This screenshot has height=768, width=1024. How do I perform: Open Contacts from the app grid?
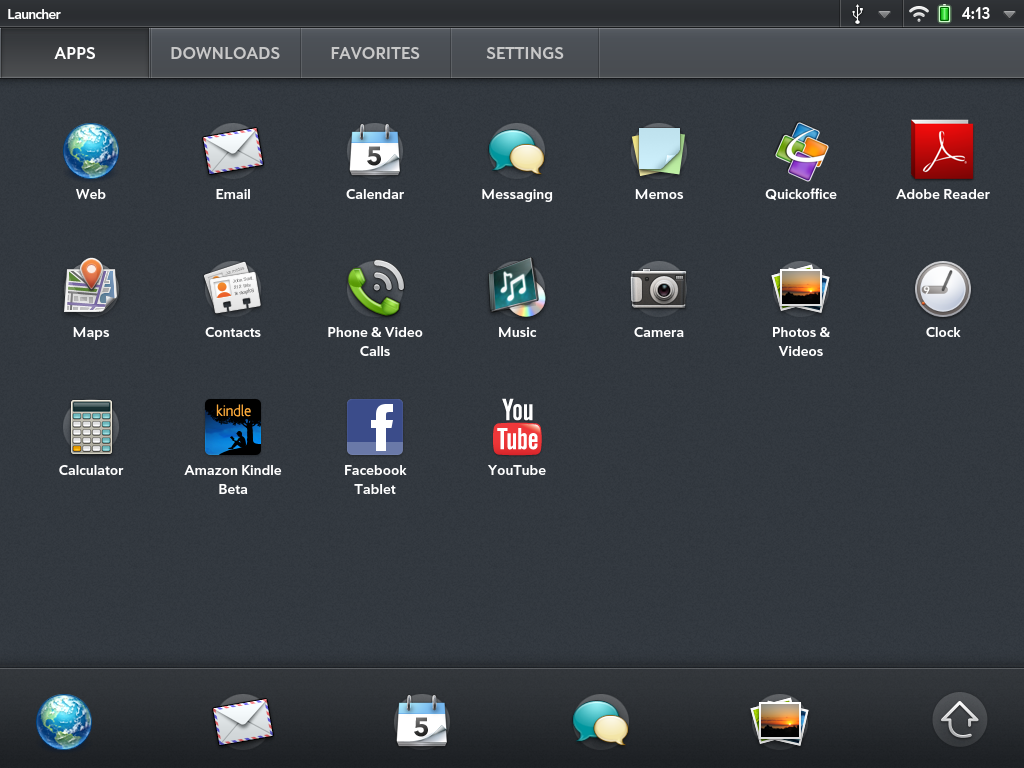pyautogui.click(x=233, y=289)
